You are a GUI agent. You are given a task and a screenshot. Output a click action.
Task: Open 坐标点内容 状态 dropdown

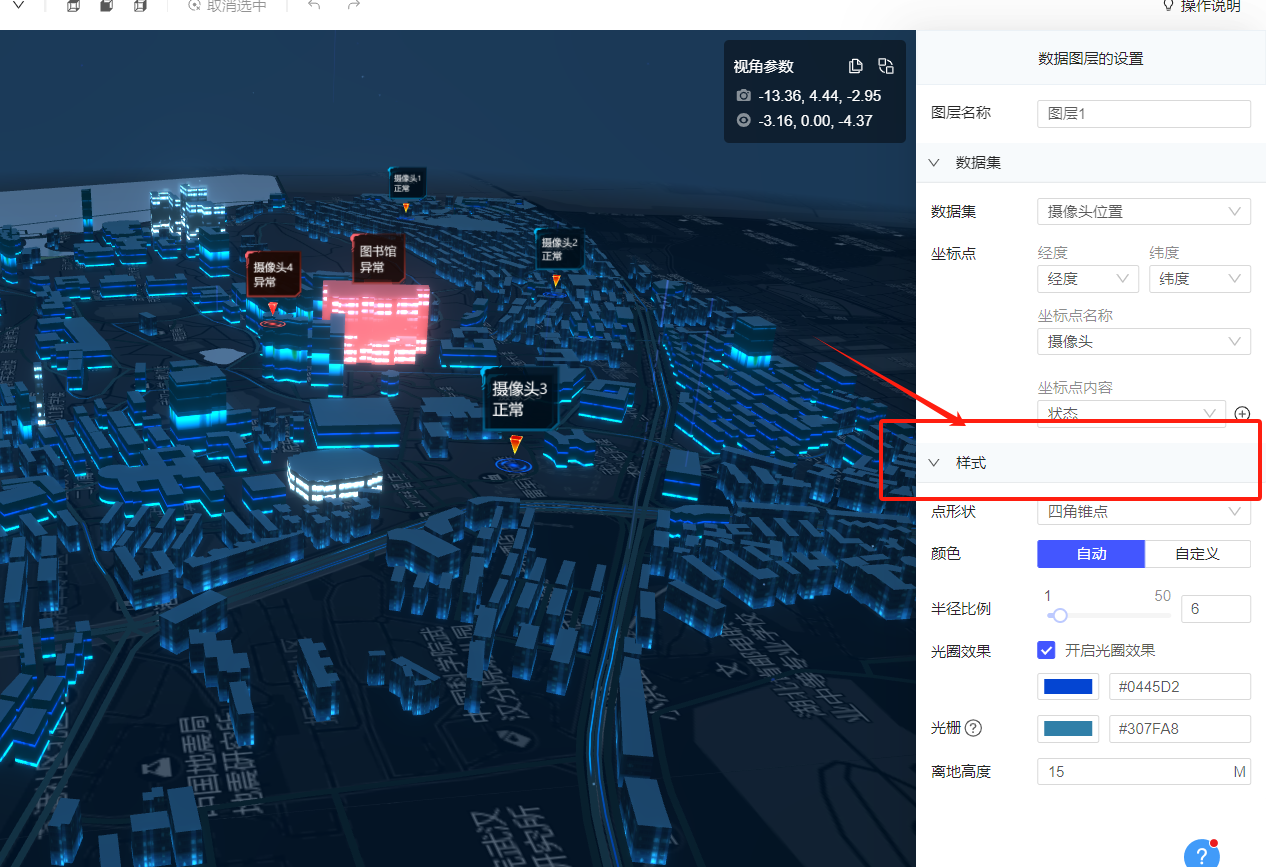click(1131, 413)
